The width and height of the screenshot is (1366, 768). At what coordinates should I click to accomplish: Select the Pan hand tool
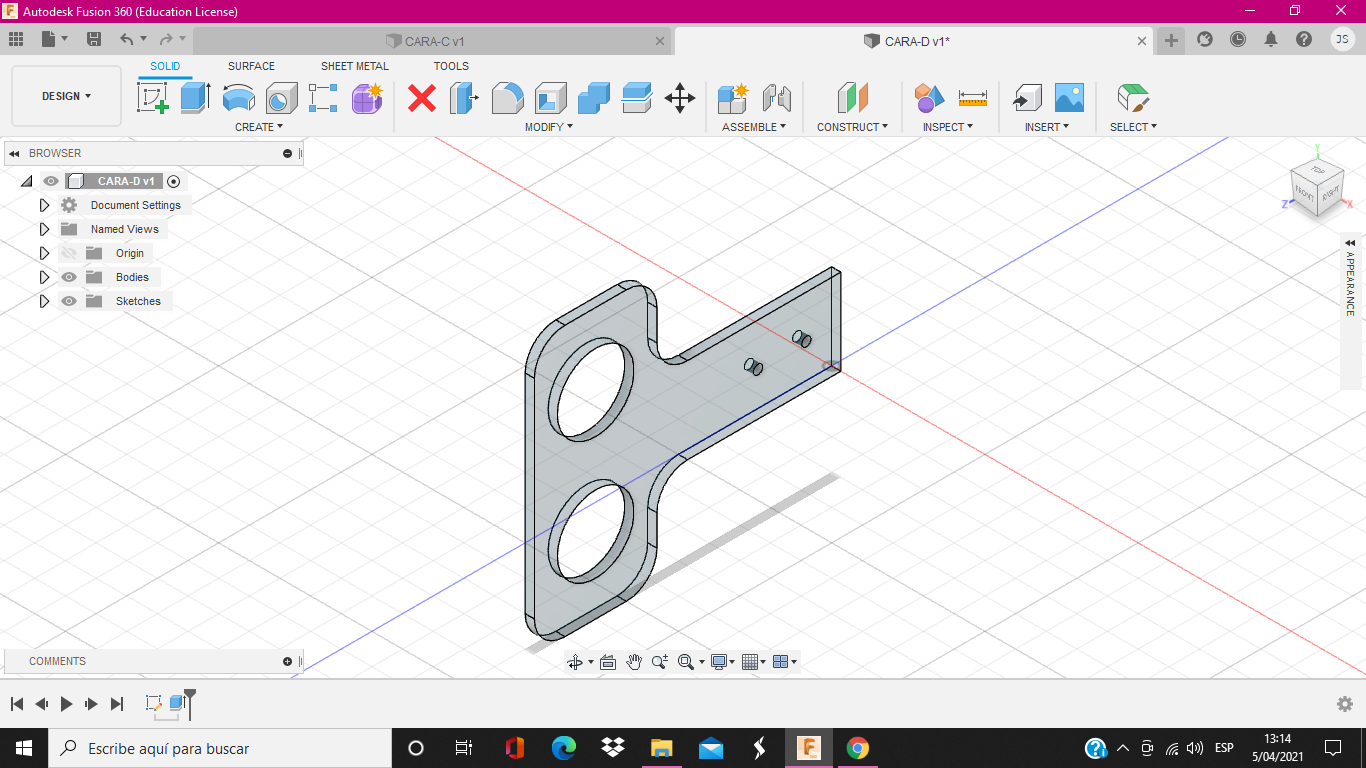coord(634,662)
